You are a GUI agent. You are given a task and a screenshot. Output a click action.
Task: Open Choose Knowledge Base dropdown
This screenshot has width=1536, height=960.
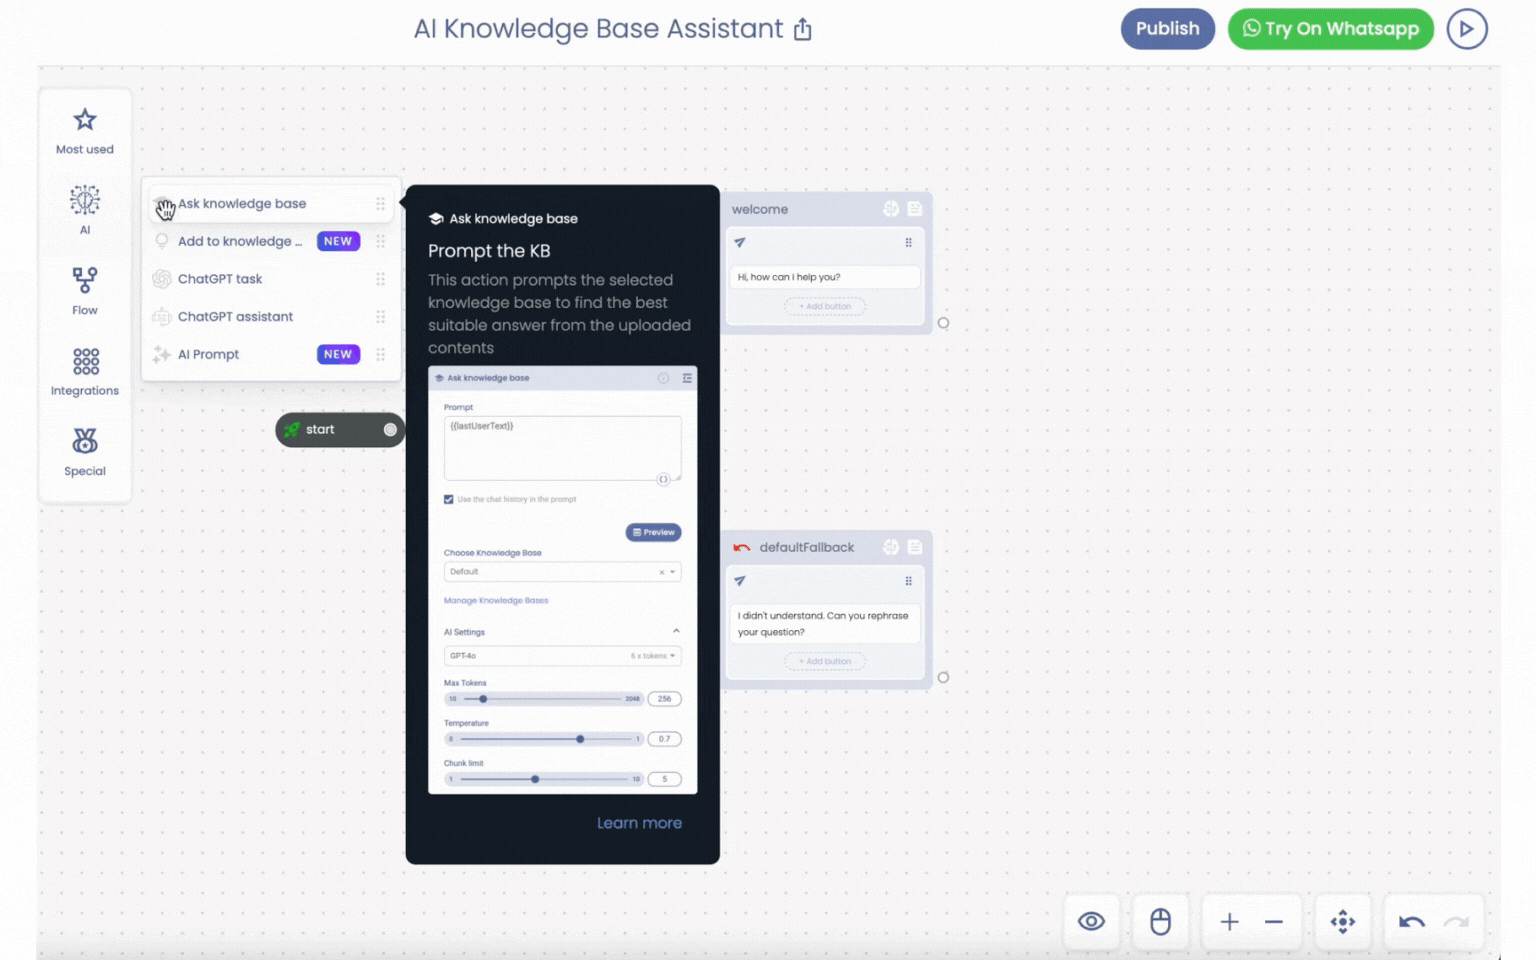pyautogui.click(x=562, y=572)
